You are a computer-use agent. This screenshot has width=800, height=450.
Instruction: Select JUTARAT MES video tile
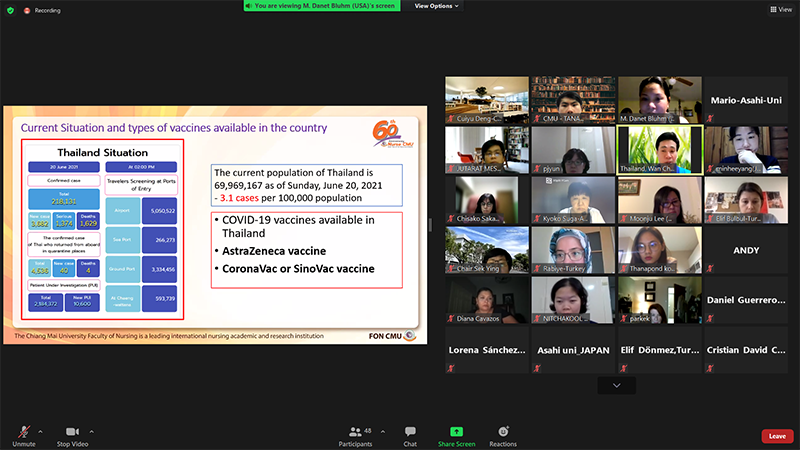(x=487, y=150)
